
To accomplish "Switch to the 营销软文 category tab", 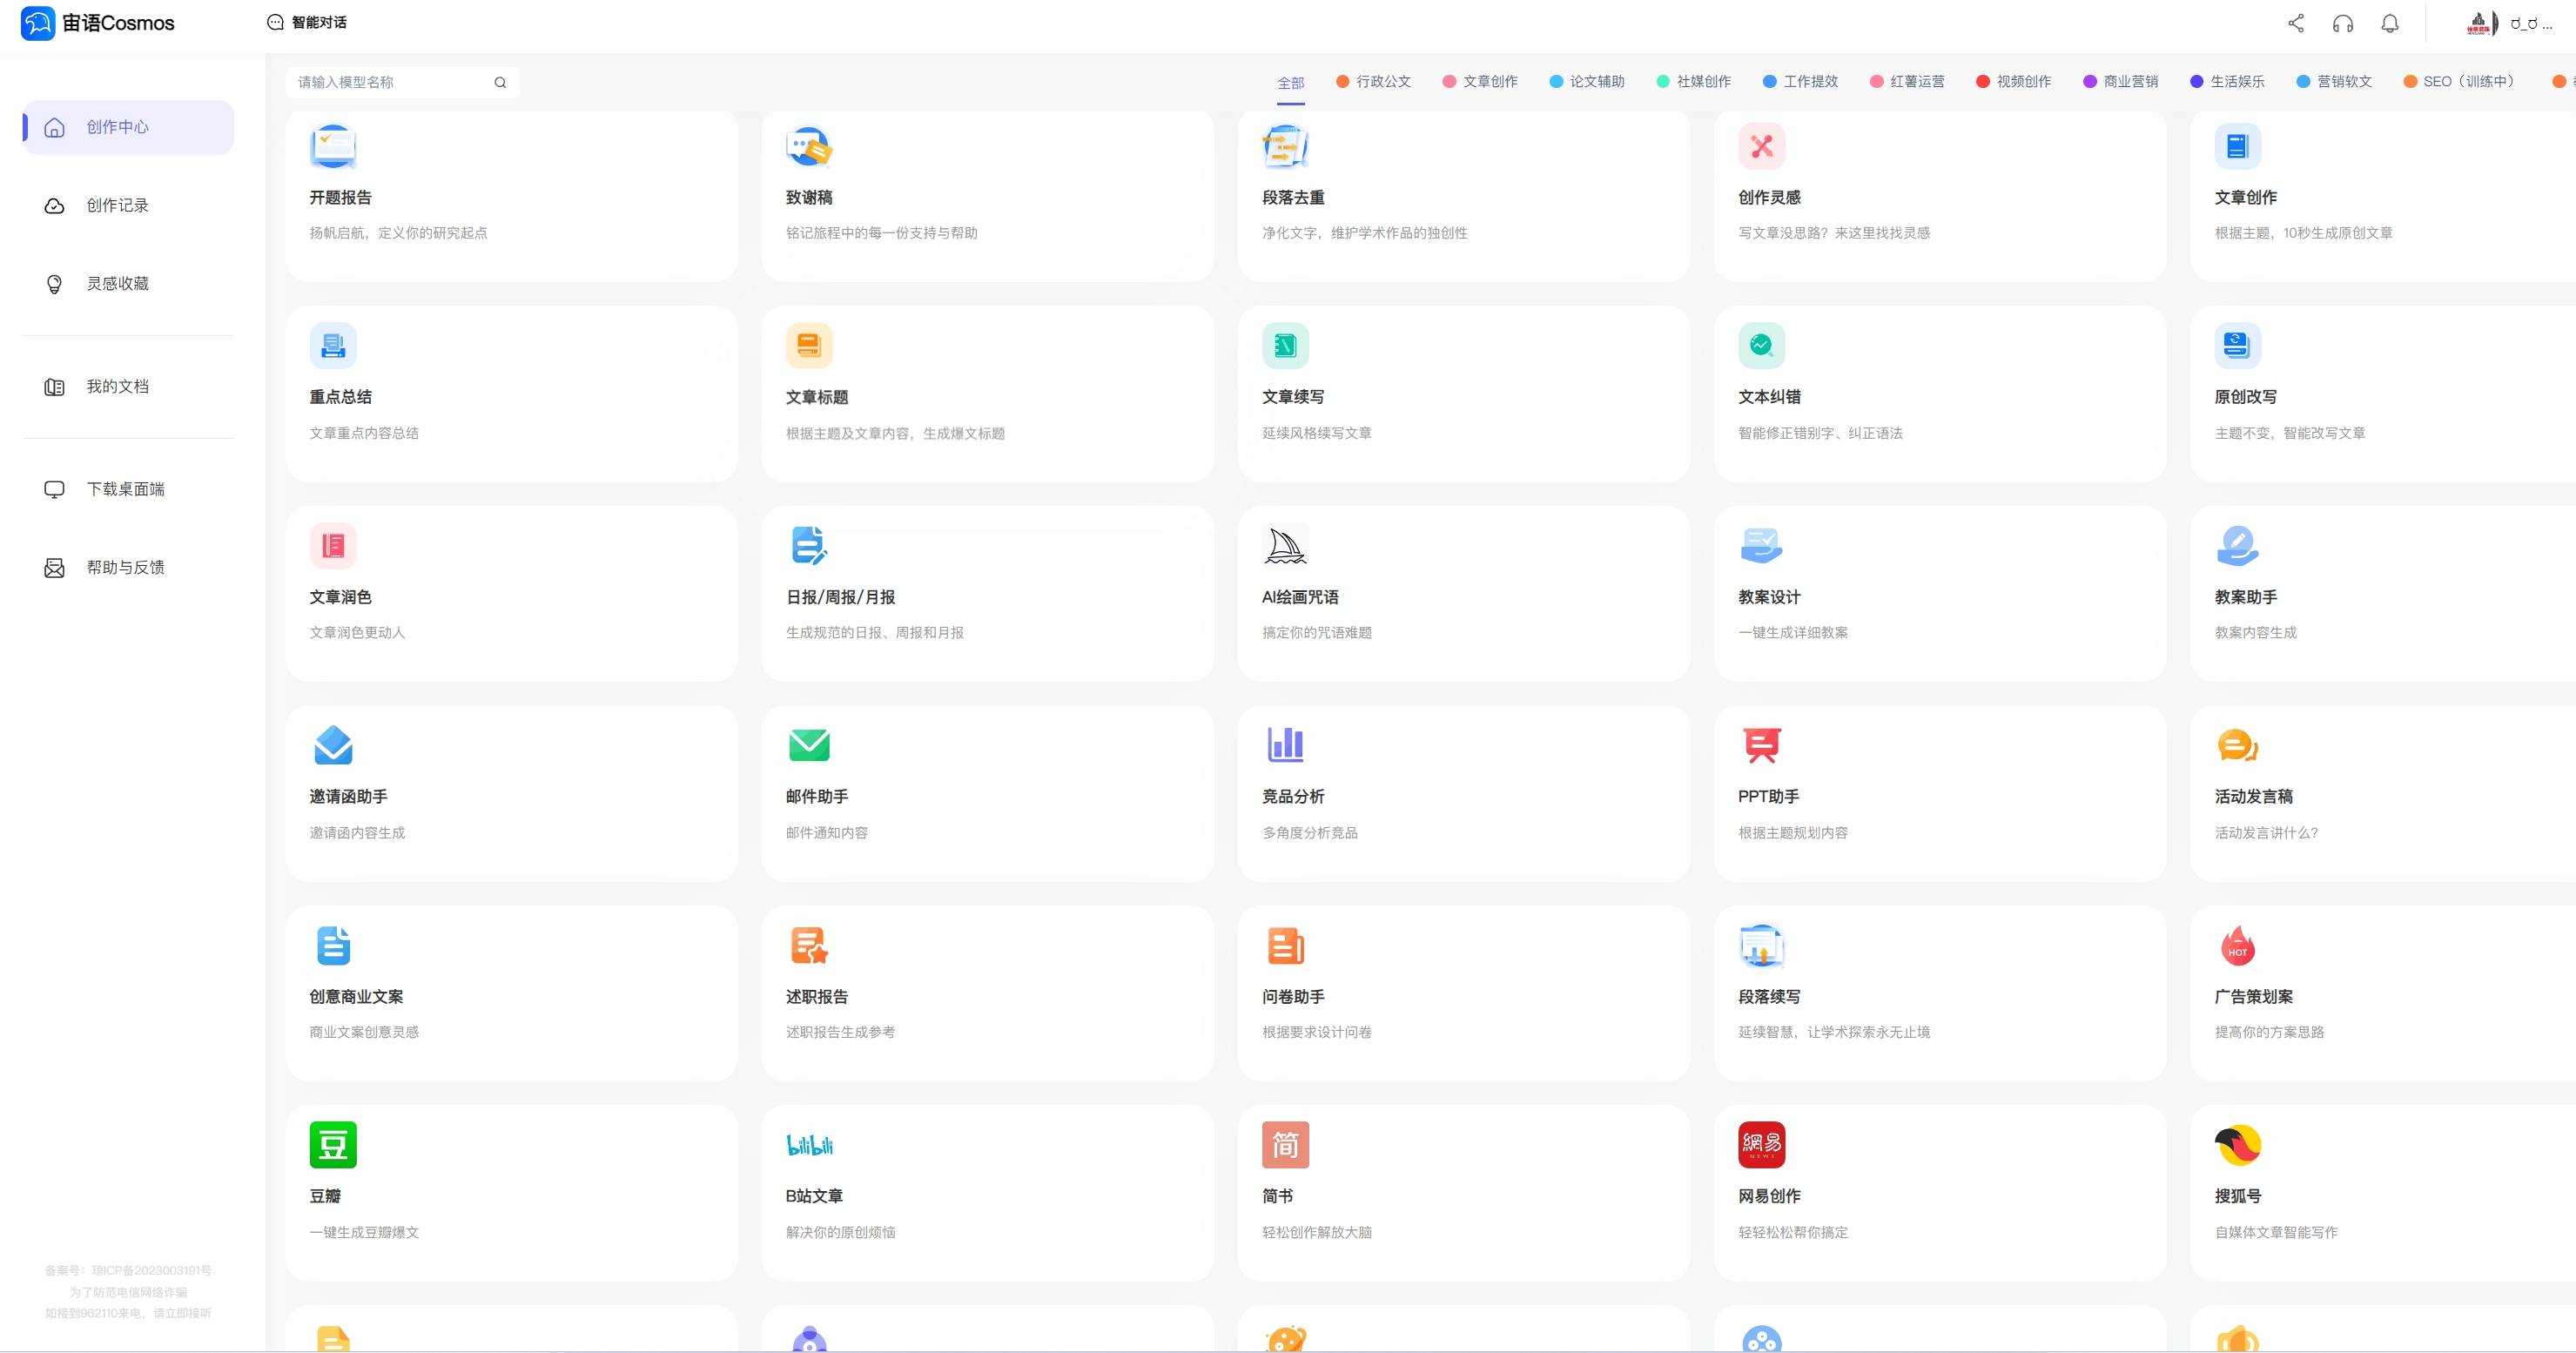I will pos(2334,81).
